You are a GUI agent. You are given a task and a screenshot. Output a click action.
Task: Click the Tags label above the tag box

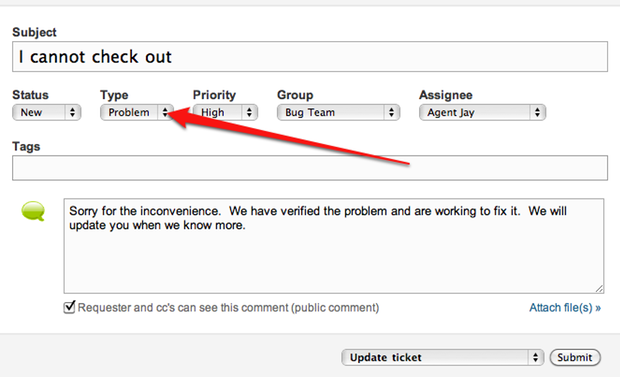(26, 146)
